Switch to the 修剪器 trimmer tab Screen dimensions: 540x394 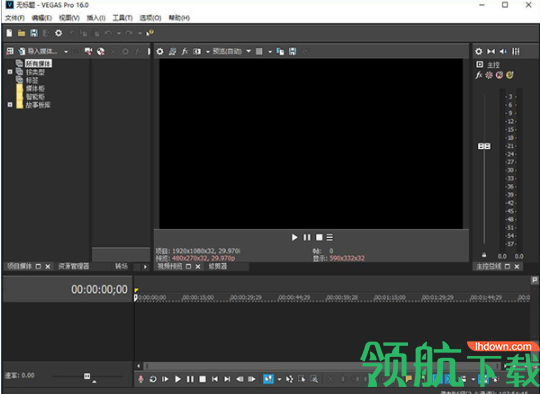pyautogui.click(x=218, y=266)
